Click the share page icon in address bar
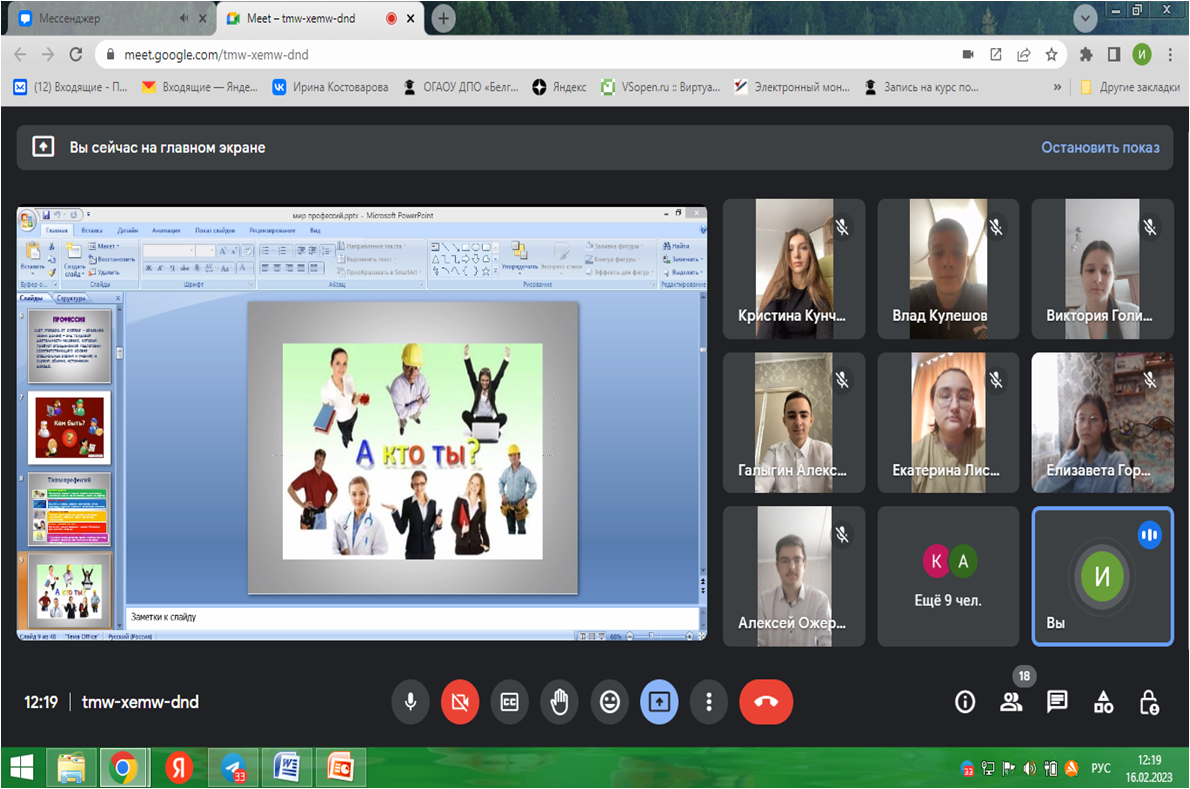 pyautogui.click(x=1024, y=55)
